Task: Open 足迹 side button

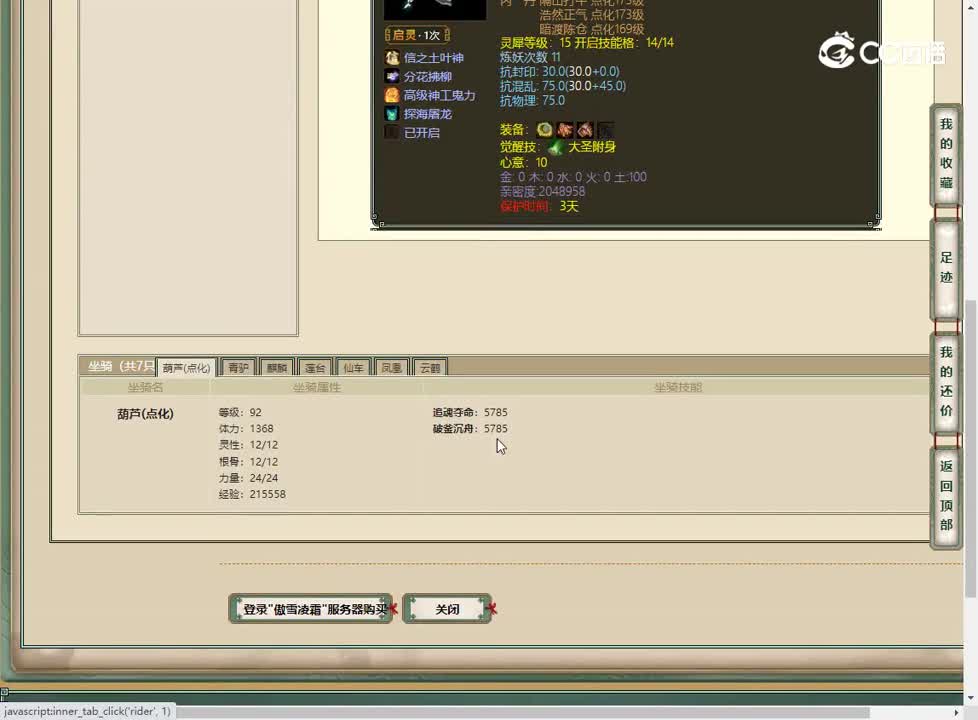Action: click(x=946, y=268)
